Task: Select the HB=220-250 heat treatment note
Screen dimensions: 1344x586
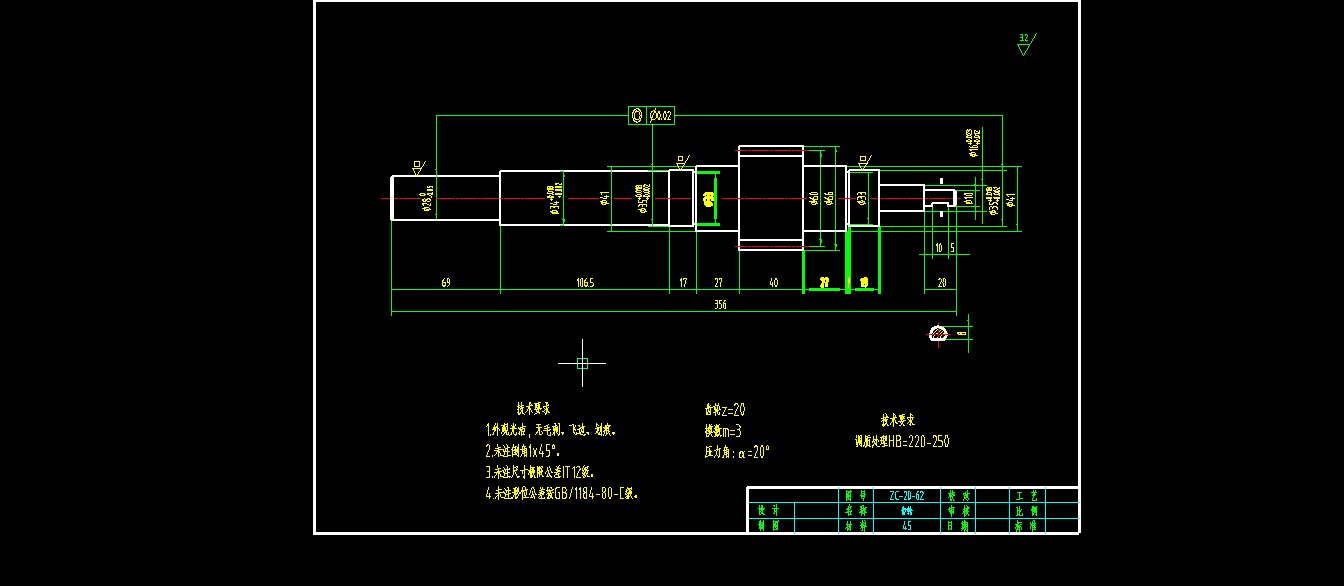Action: (x=902, y=441)
